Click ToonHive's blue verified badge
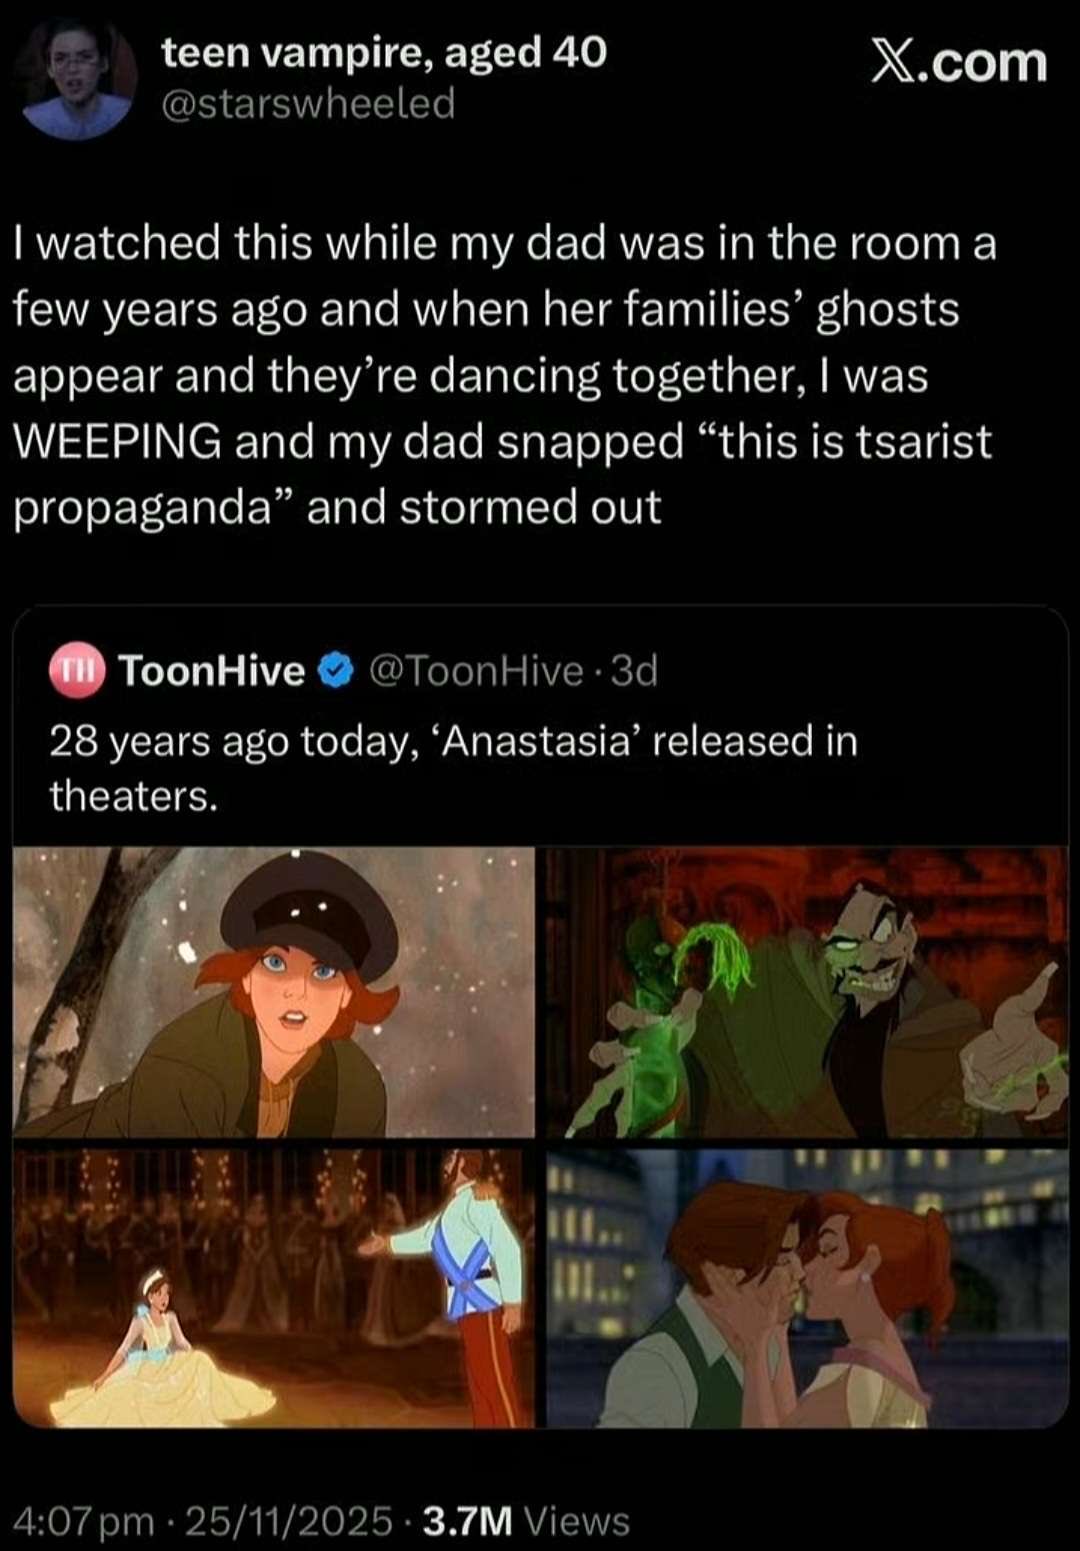The image size is (1080, 1551). [x=337, y=670]
